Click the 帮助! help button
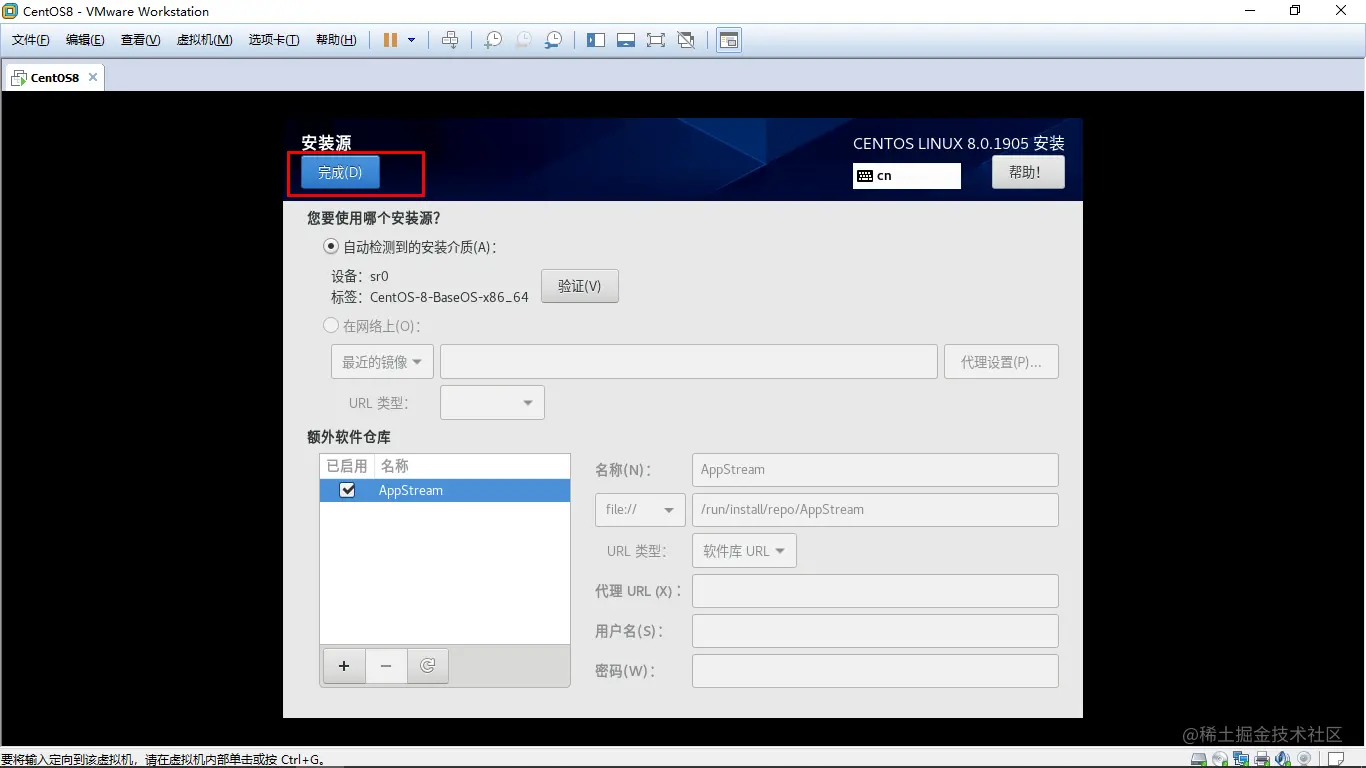1366x768 pixels. tap(1028, 172)
